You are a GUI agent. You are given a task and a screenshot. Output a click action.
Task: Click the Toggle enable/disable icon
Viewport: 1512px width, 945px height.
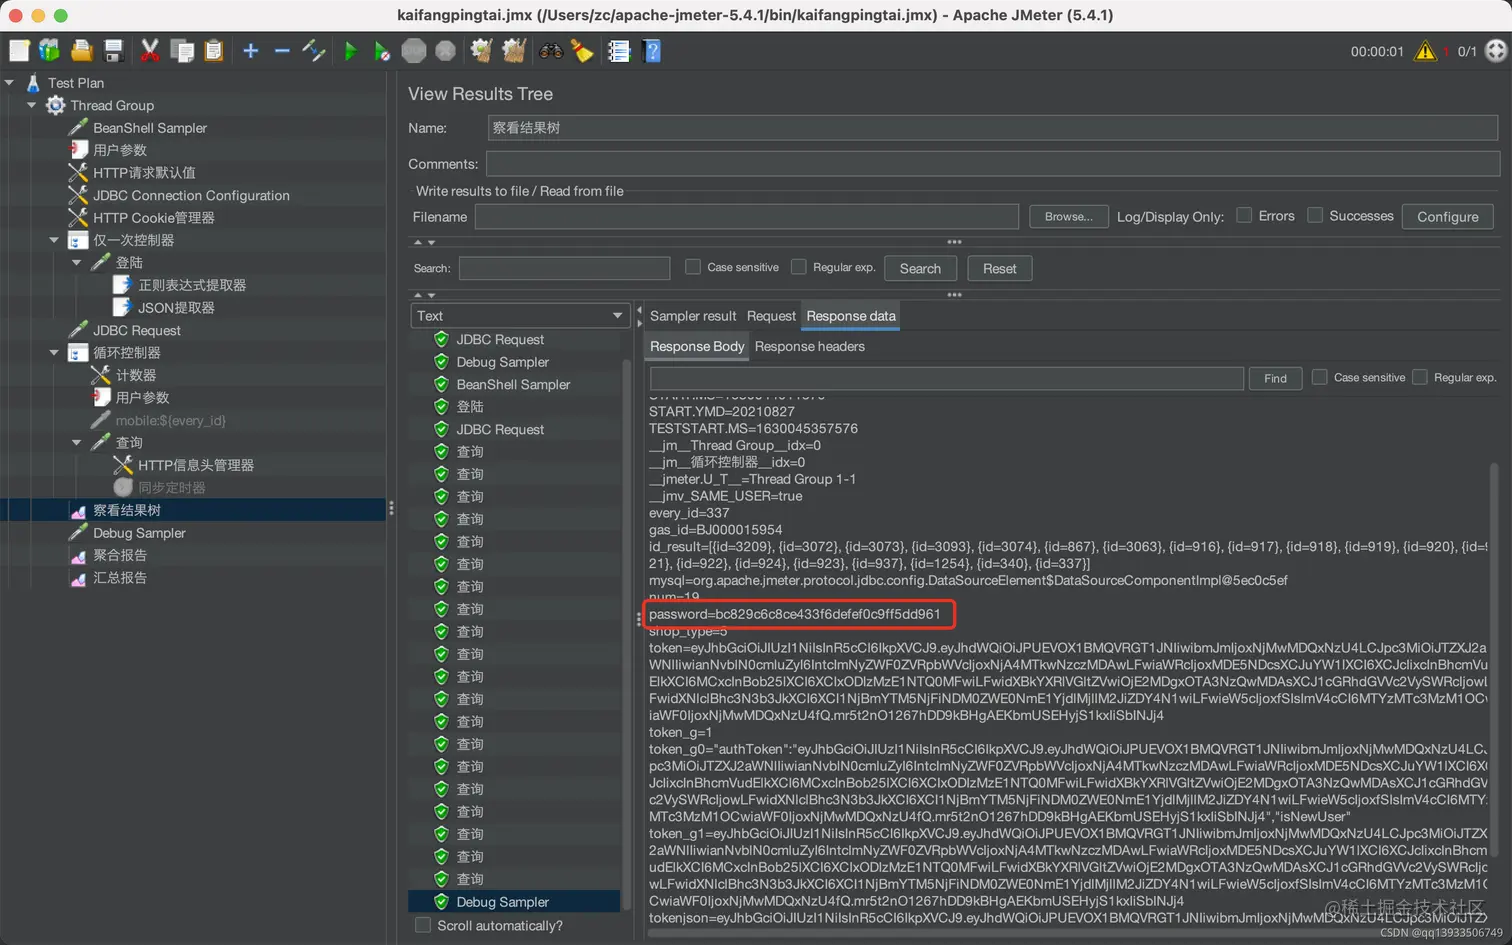(314, 50)
